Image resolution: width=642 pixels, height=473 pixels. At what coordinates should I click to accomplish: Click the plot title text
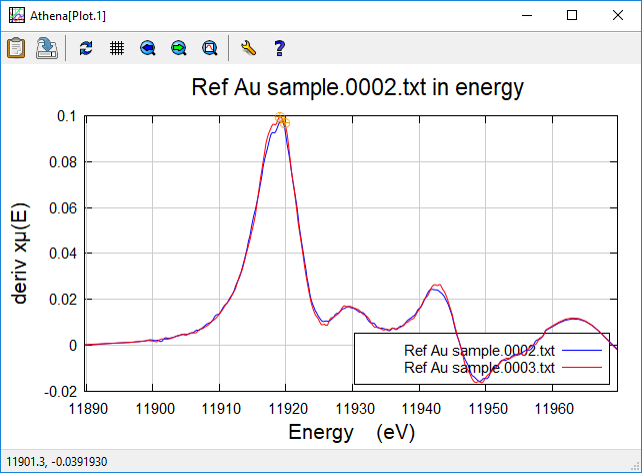(357, 87)
